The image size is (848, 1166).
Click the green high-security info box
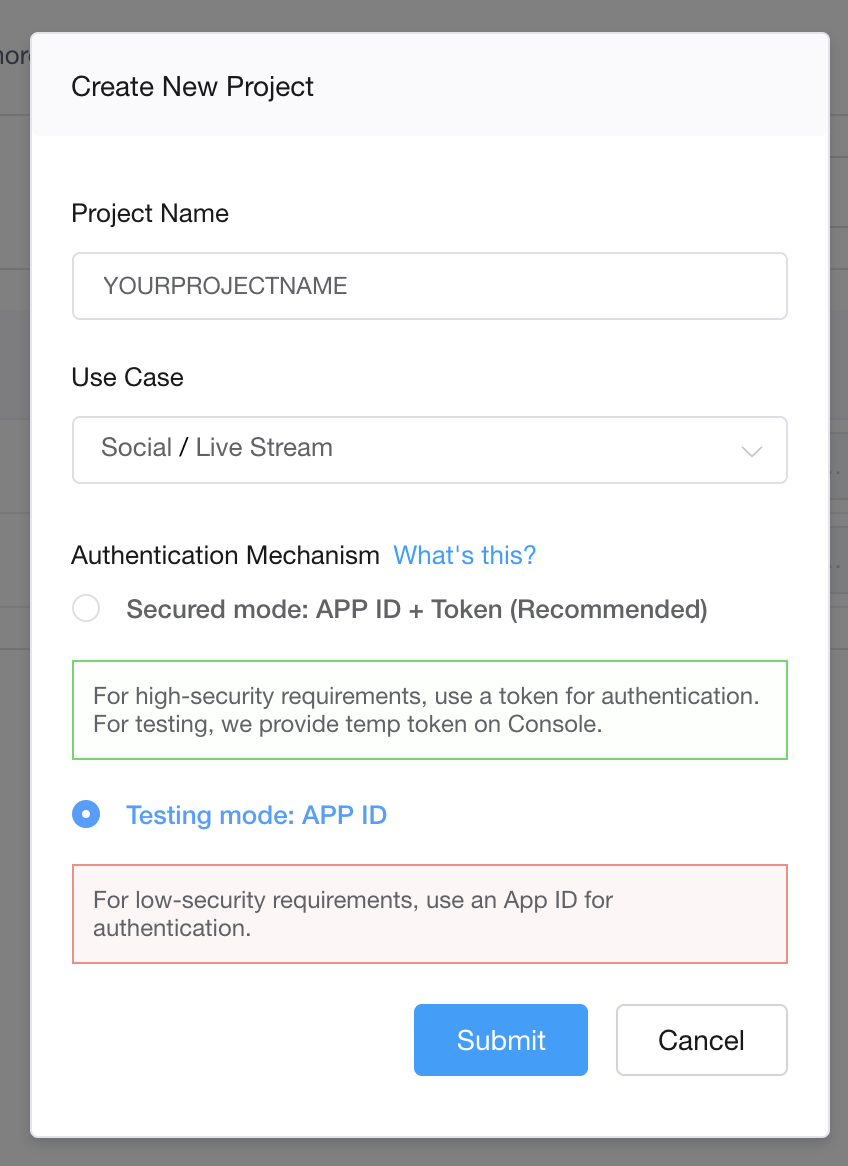click(x=430, y=709)
